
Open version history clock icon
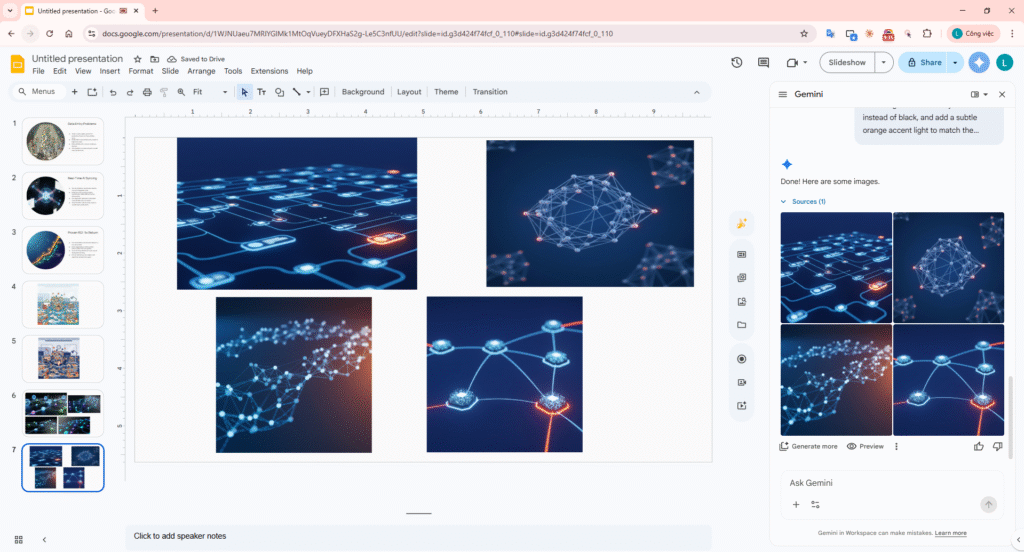(737, 62)
